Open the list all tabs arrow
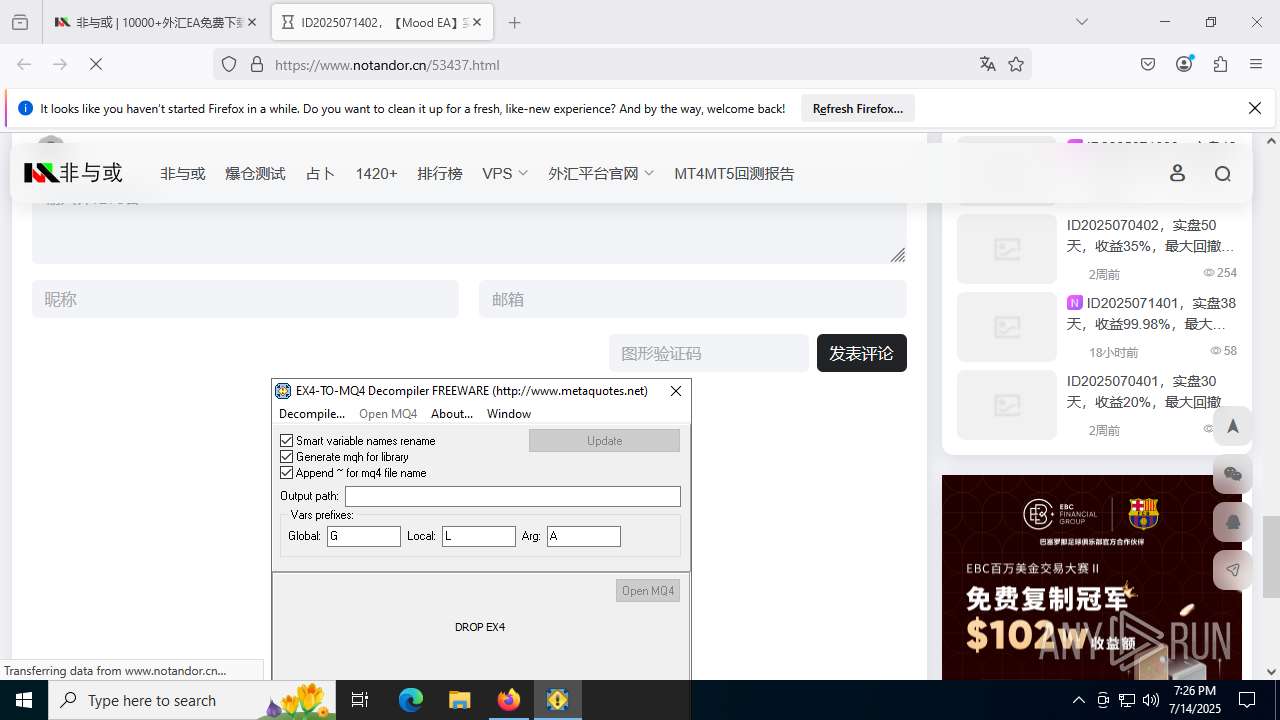The height and width of the screenshot is (720, 1280). point(1082,22)
